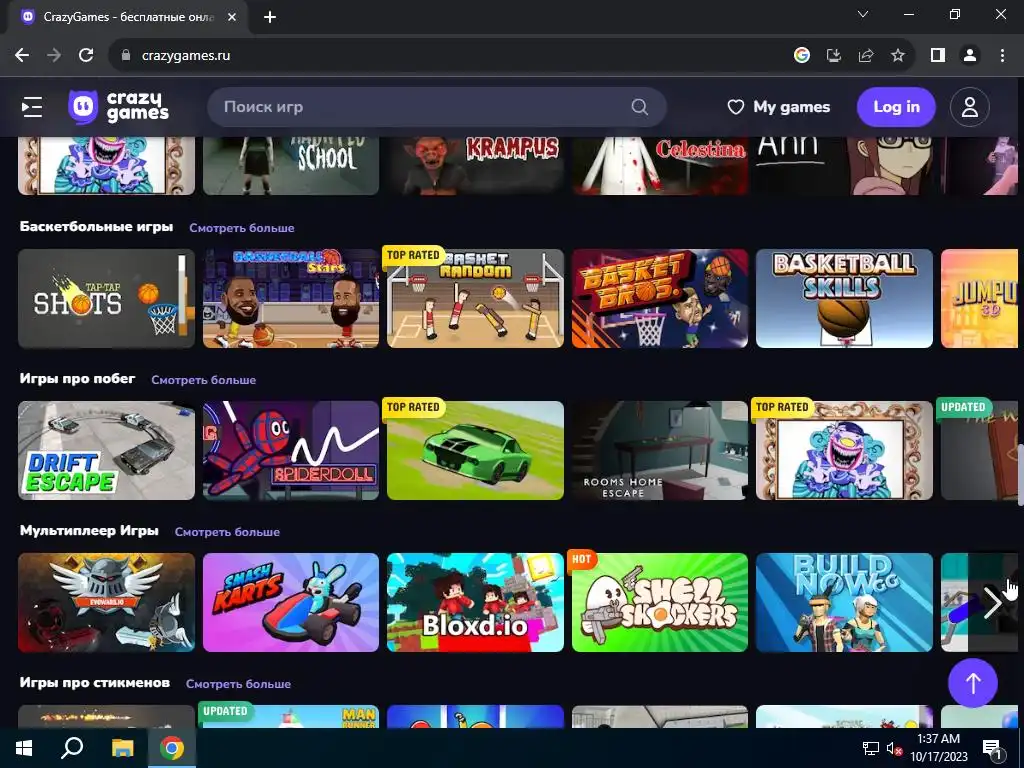Open the notification center icon
This screenshot has height=768, width=1024.
click(992, 748)
